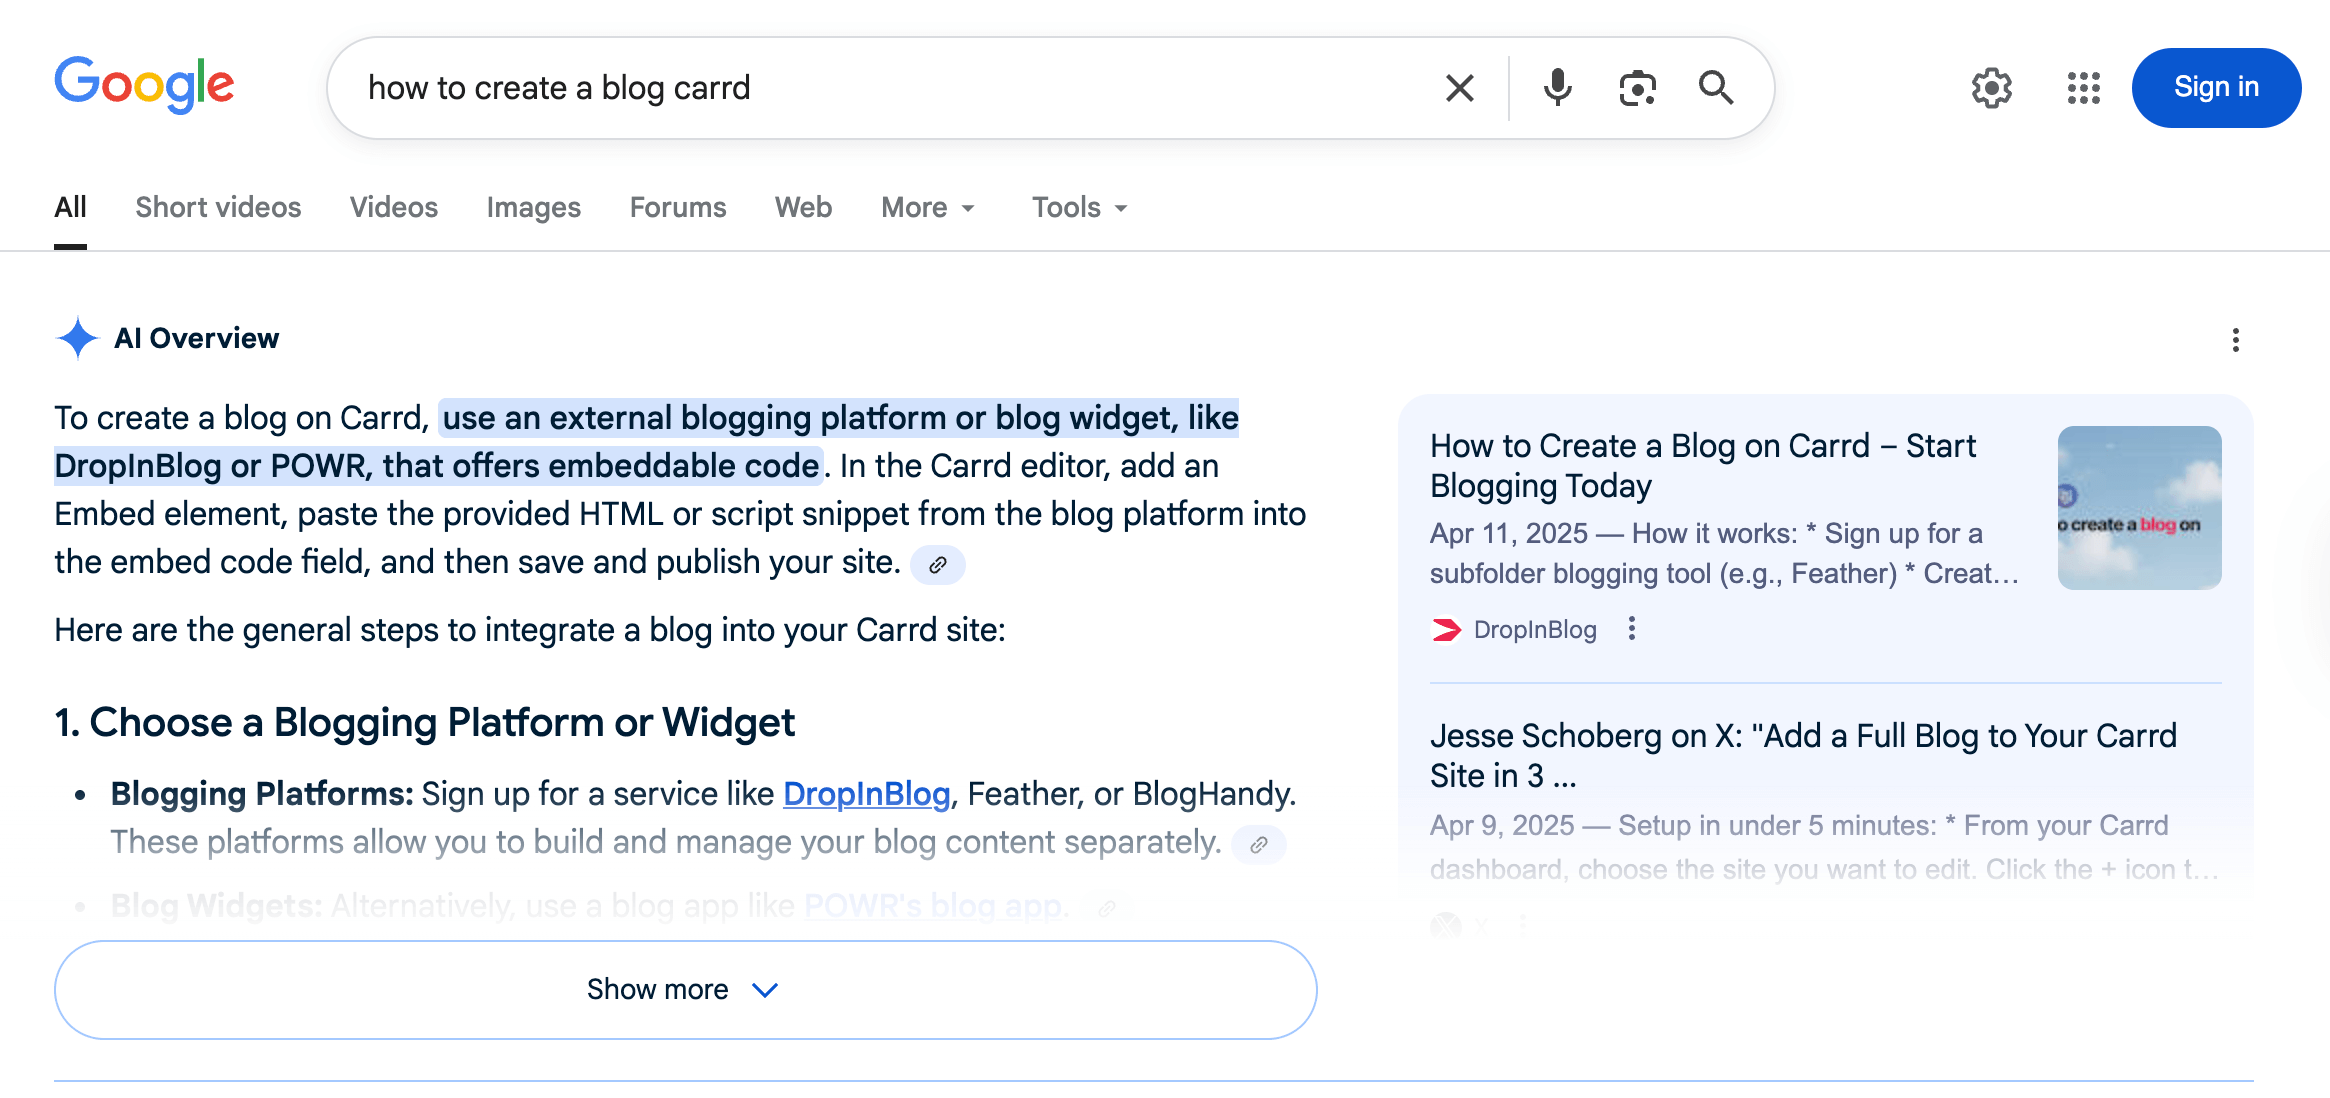
Task: Go to the Google logo homepage
Action: (x=144, y=85)
